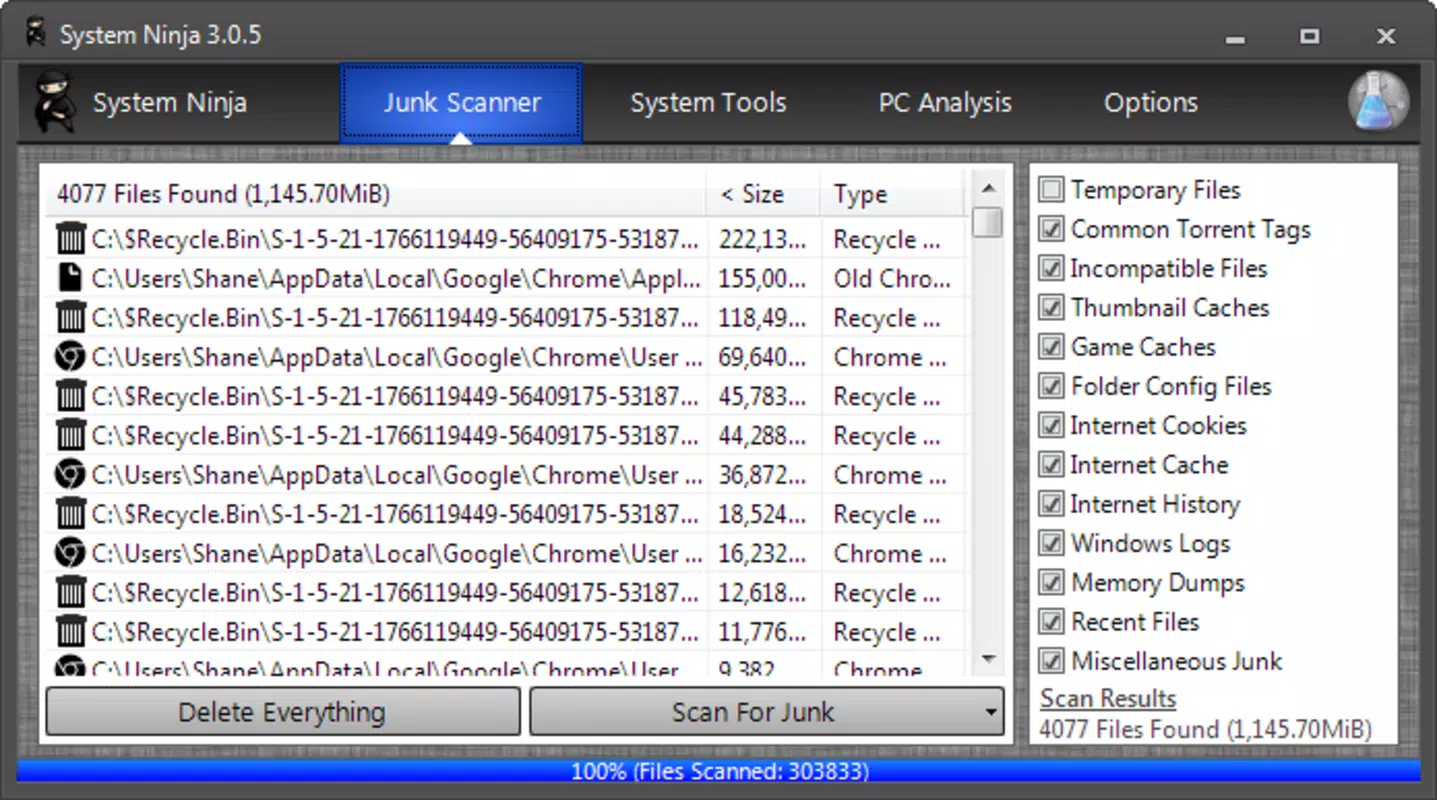The height and width of the screenshot is (800, 1437).
Task: Click the 4077 Files Found text under Scan Results
Action: pyautogui.click(x=1205, y=729)
